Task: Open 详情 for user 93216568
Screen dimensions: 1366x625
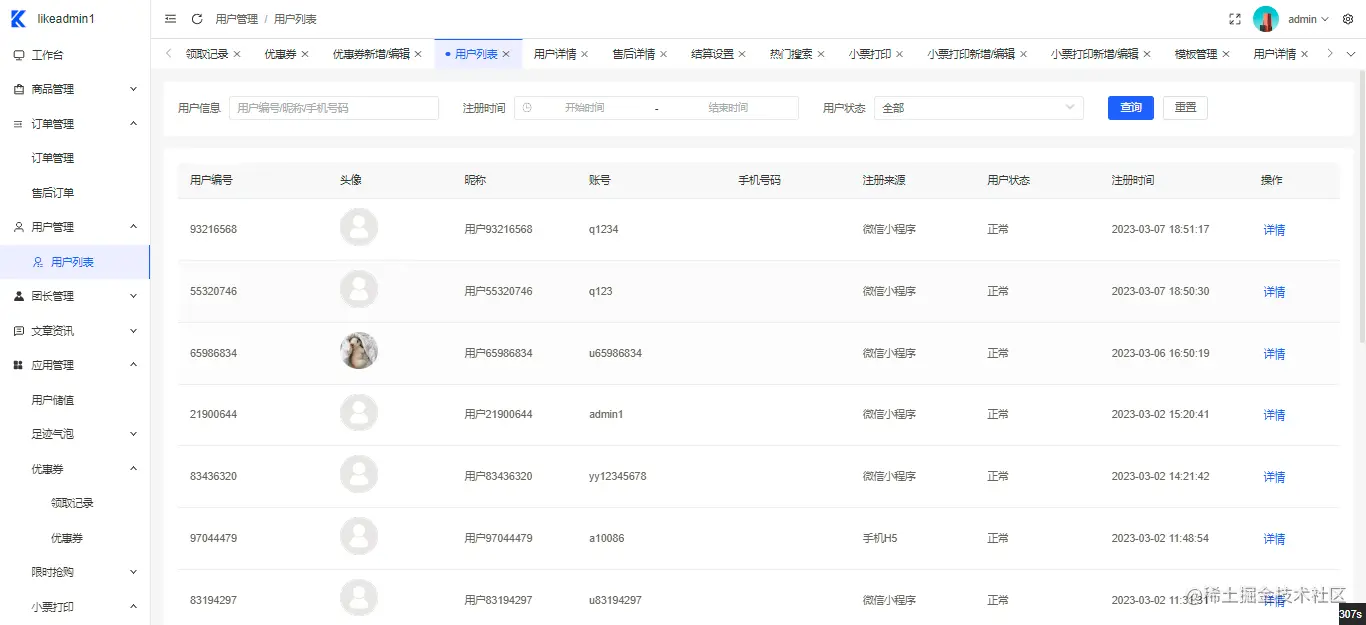Action: point(1274,230)
